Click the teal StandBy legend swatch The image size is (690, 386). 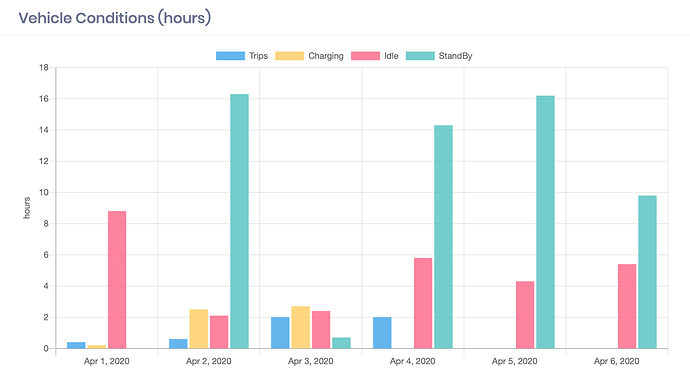pos(420,56)
